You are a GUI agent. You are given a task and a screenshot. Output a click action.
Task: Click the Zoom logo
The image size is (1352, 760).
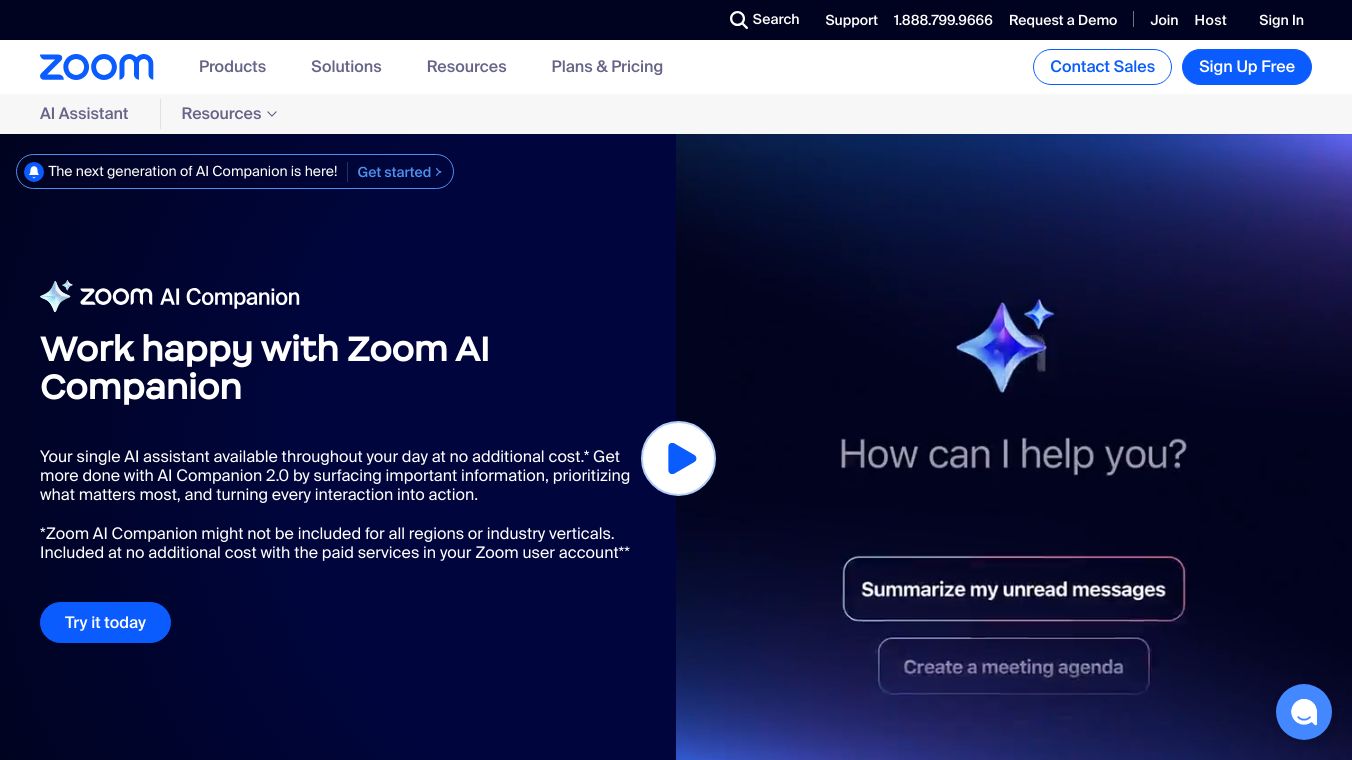[x=97, y=67]
